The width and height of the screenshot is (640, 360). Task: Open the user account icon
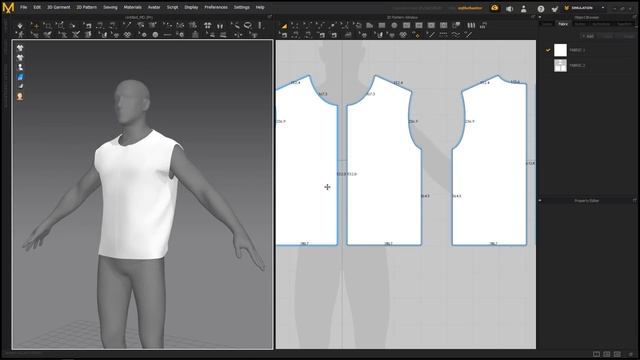[x=524, y=8]
